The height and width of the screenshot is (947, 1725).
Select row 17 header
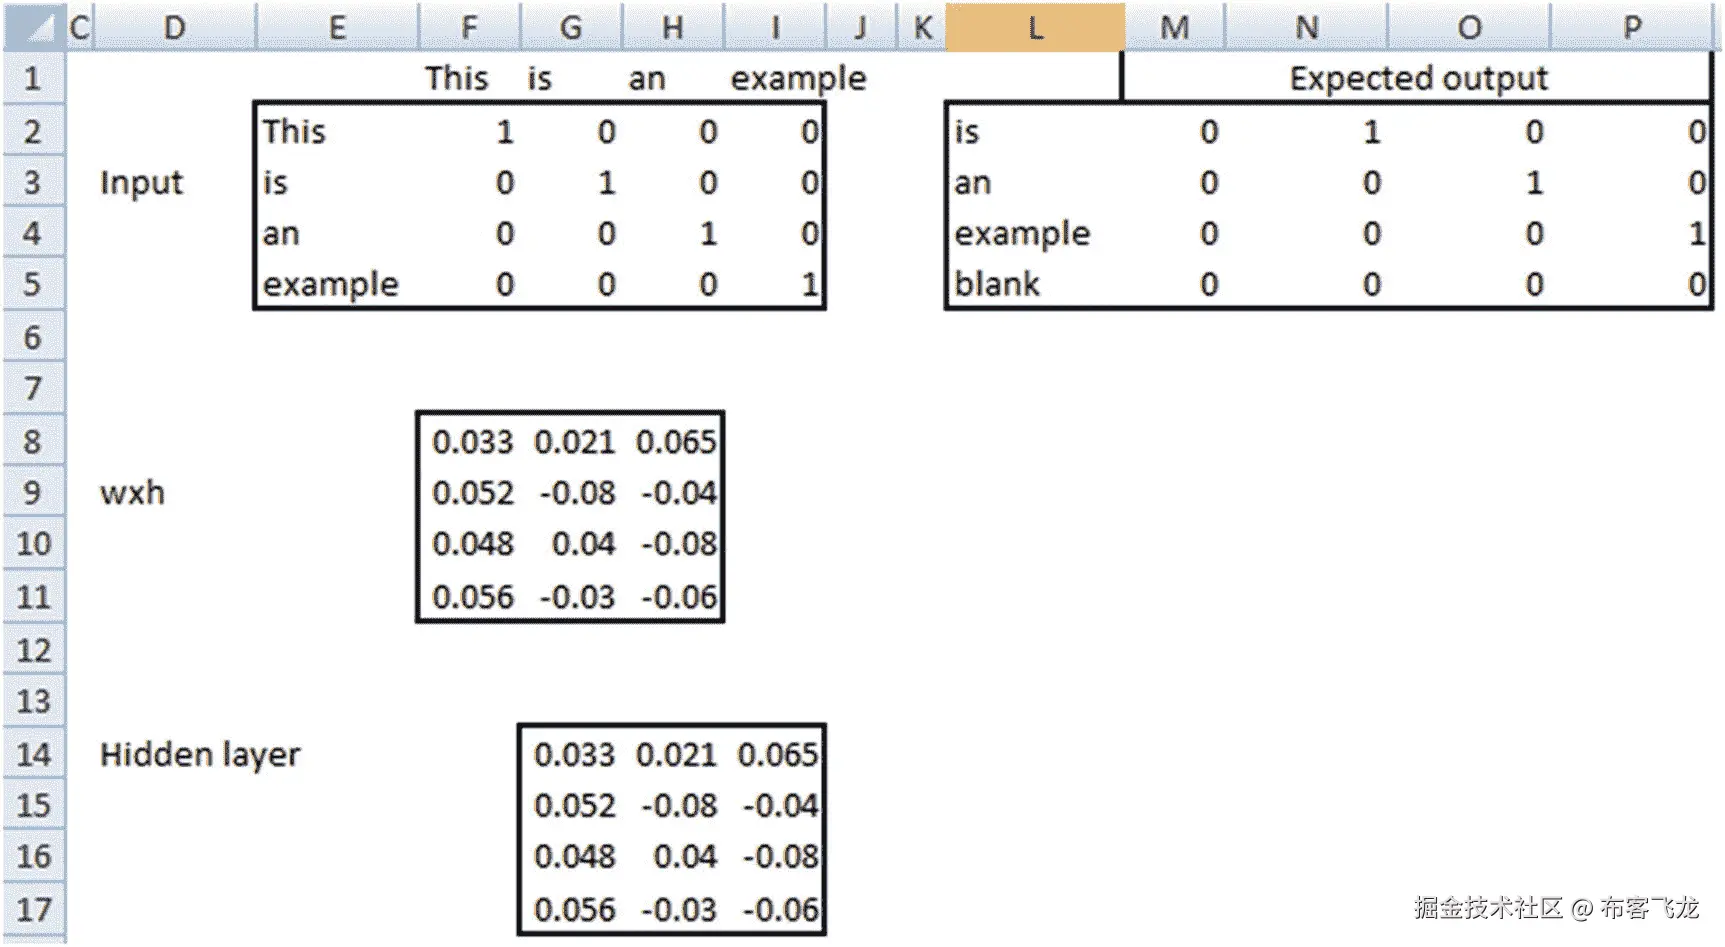point(33,910)
